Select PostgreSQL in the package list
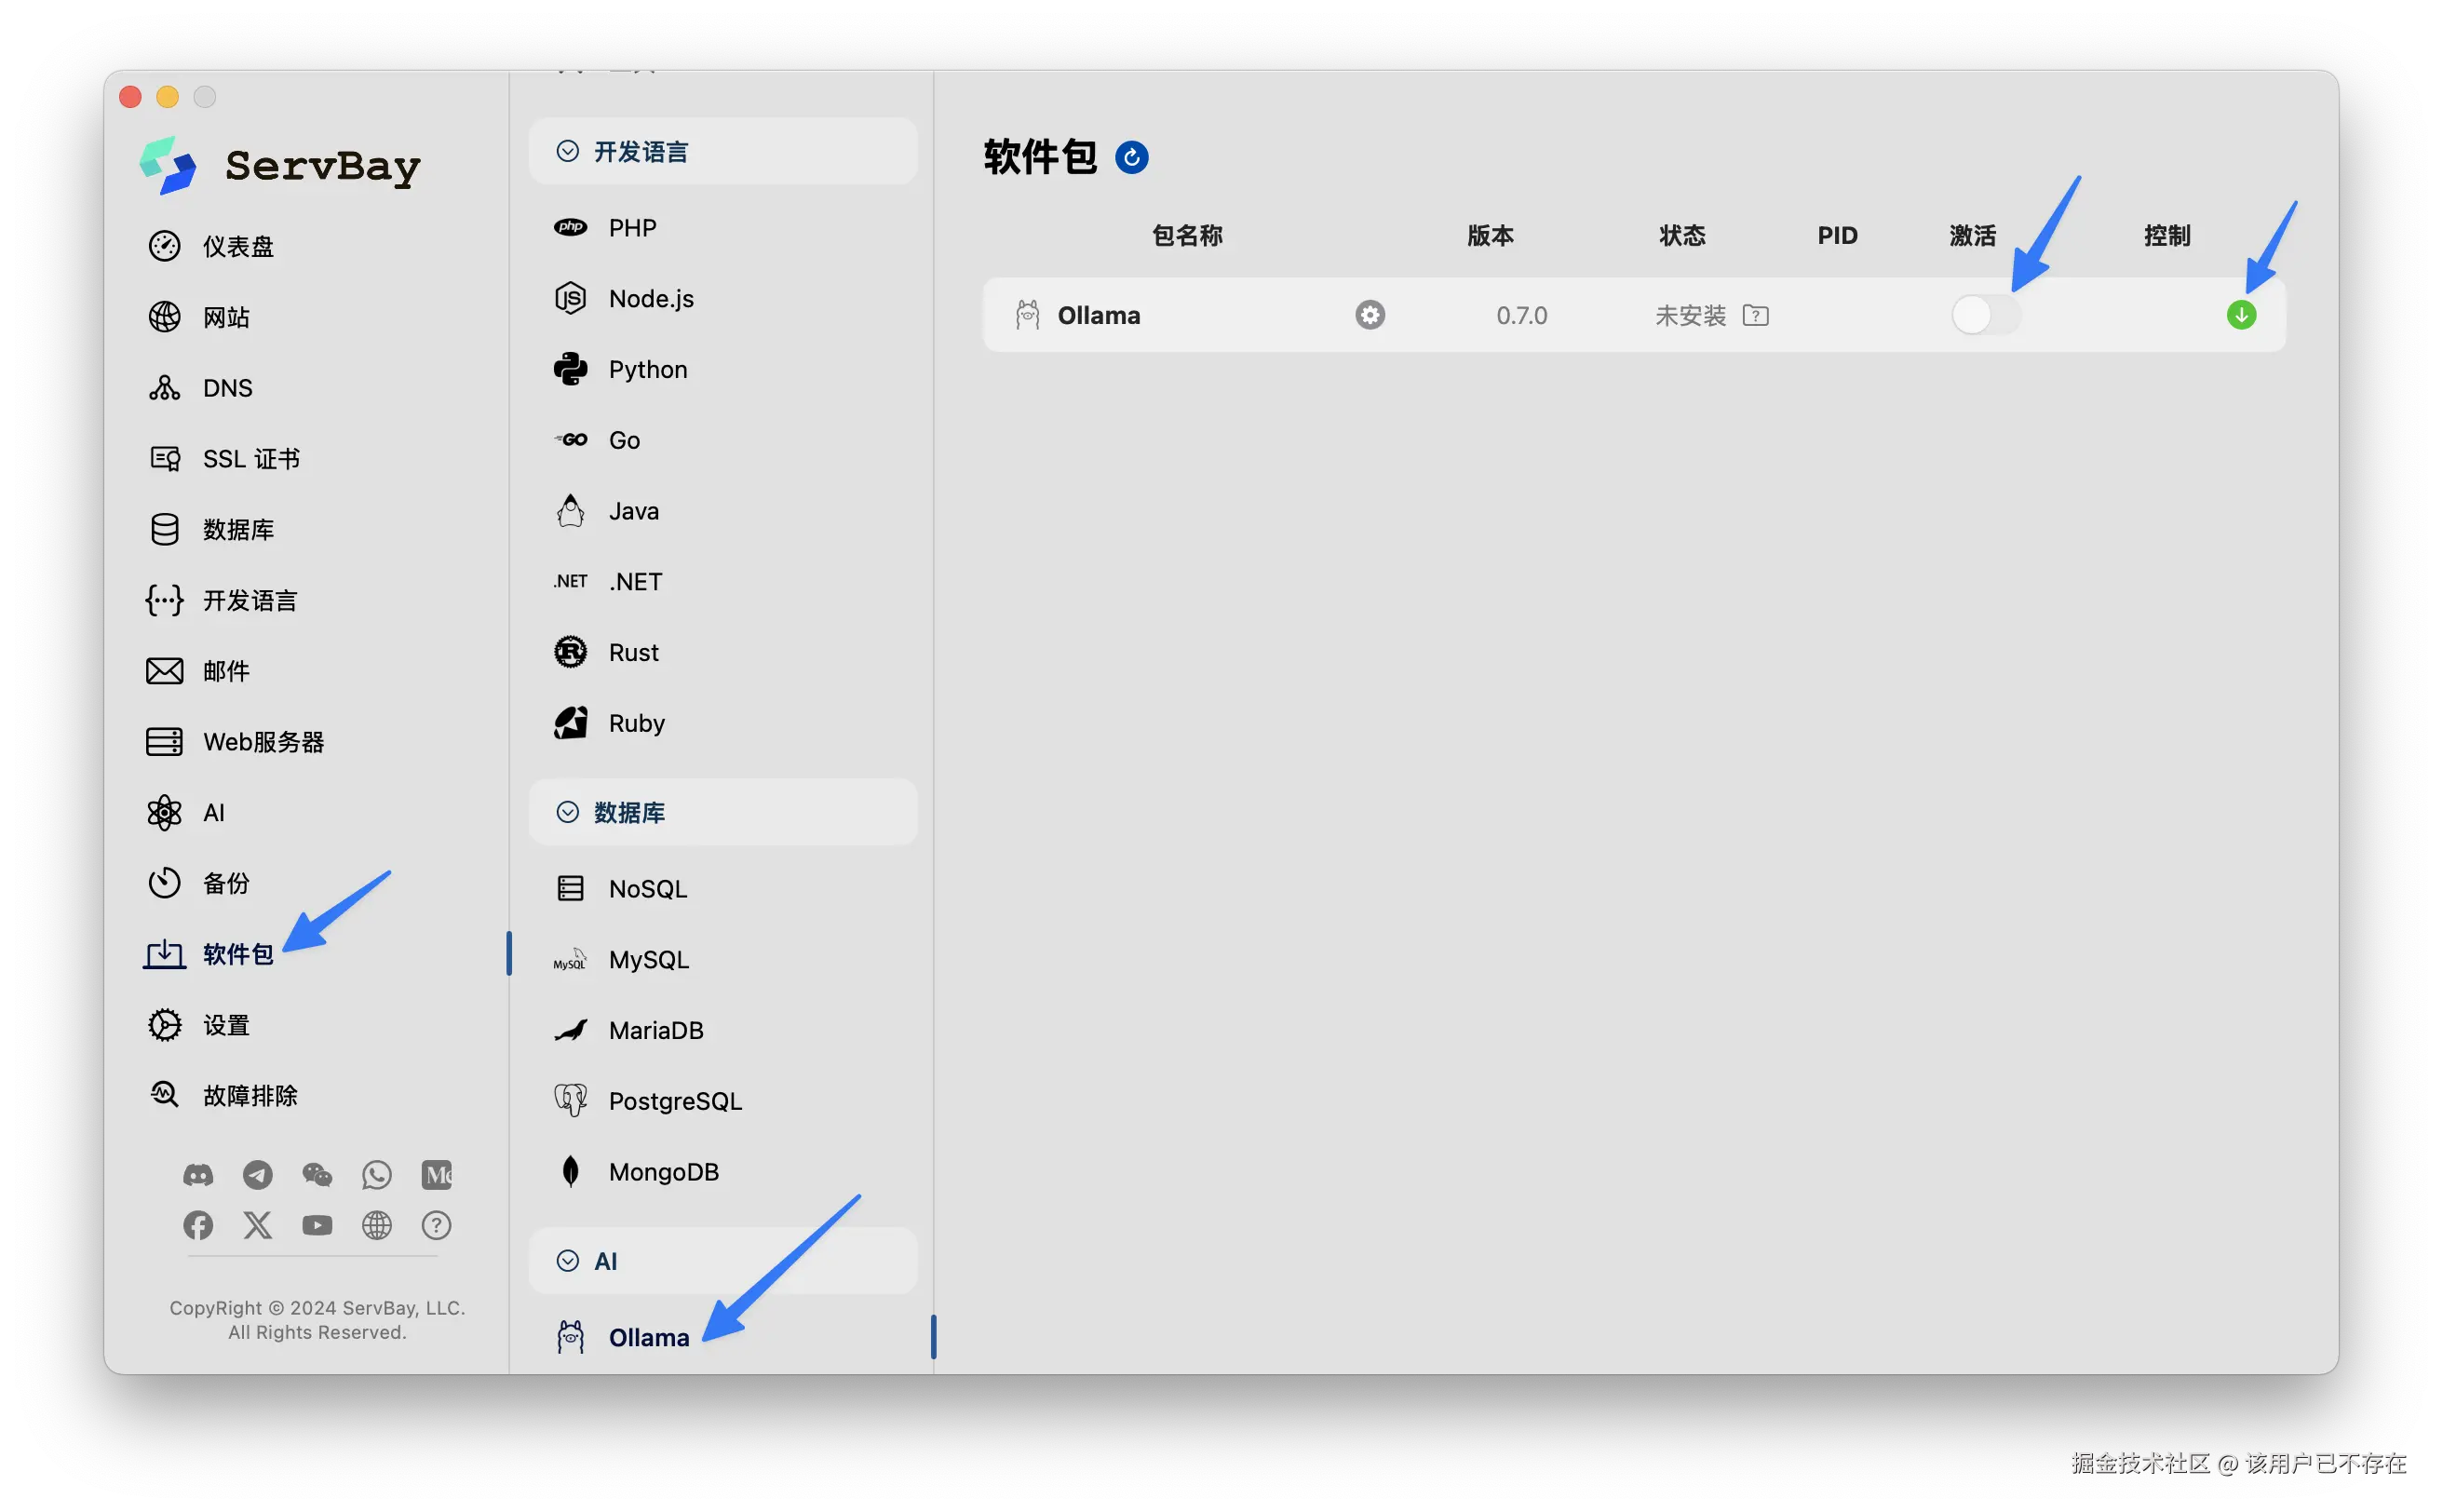 (x=674, y=1101)
